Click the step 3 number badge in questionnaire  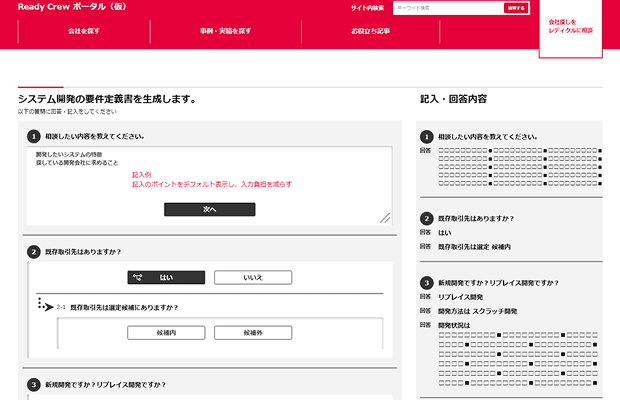tap(34, 384)
